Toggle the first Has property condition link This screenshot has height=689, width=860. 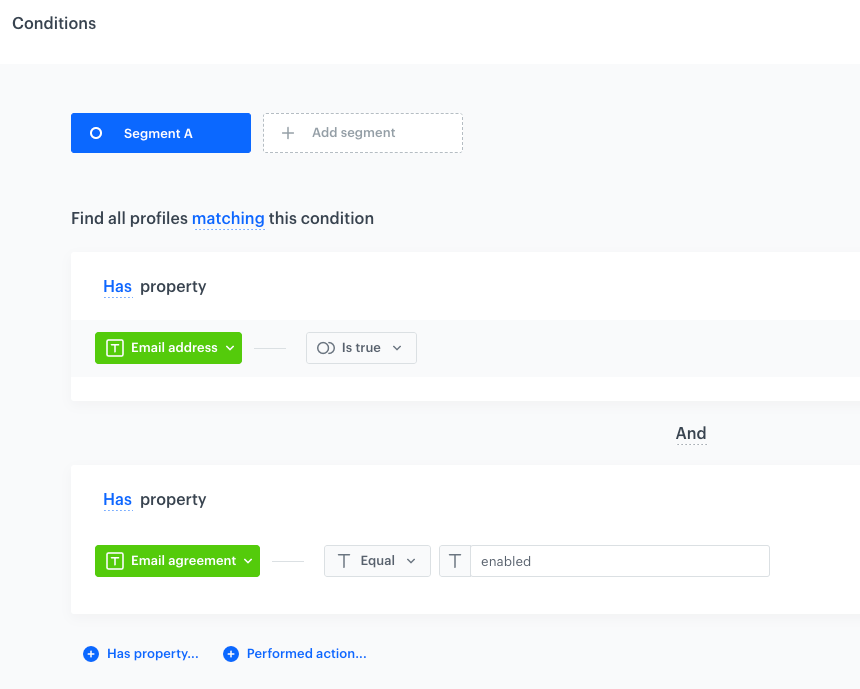[x=117, y=287]
